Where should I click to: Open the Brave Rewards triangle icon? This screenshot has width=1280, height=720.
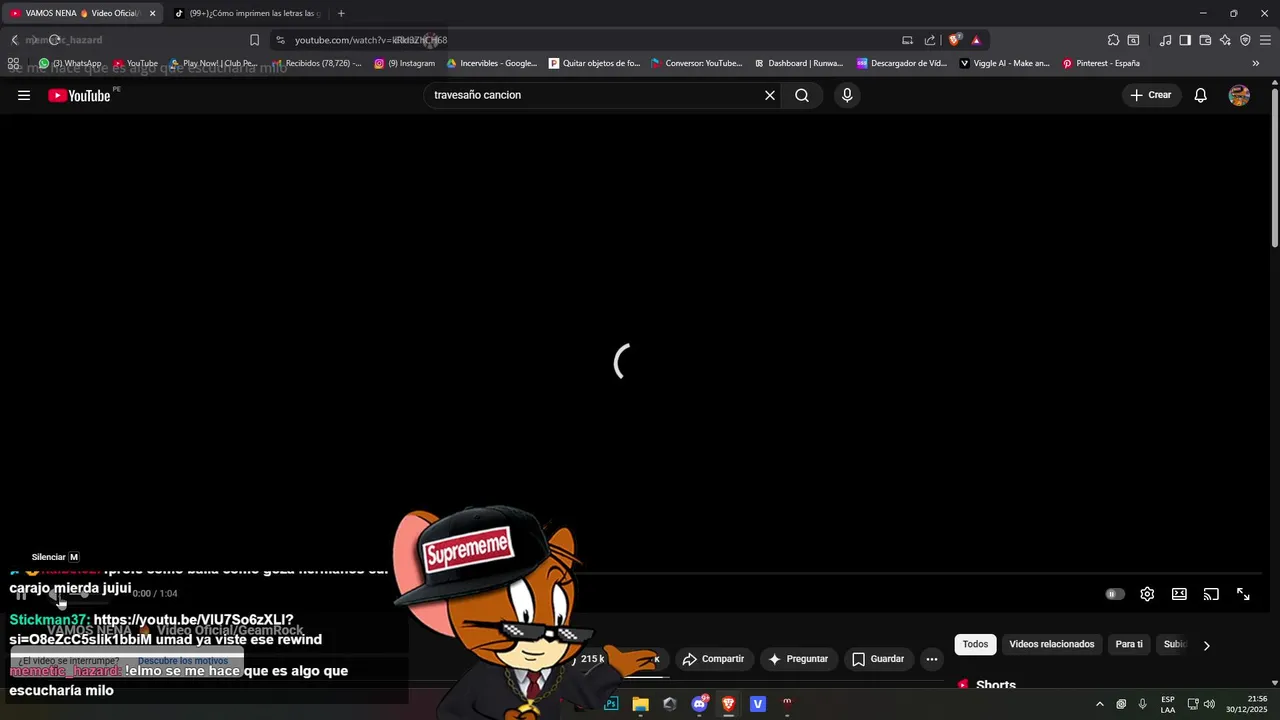coord(976,40)
